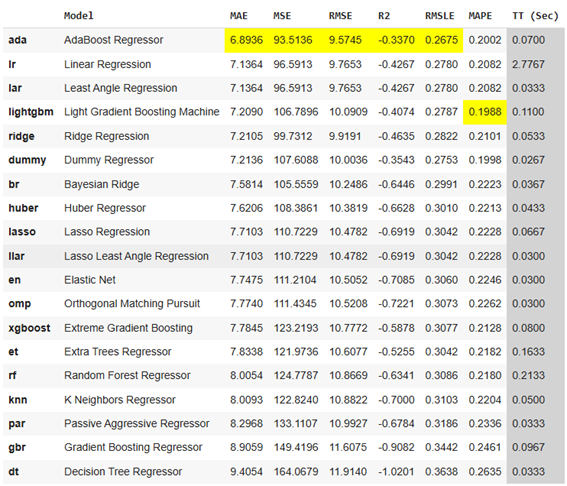
Task: Click the MAE column header
Action: [x=239, y=16]
